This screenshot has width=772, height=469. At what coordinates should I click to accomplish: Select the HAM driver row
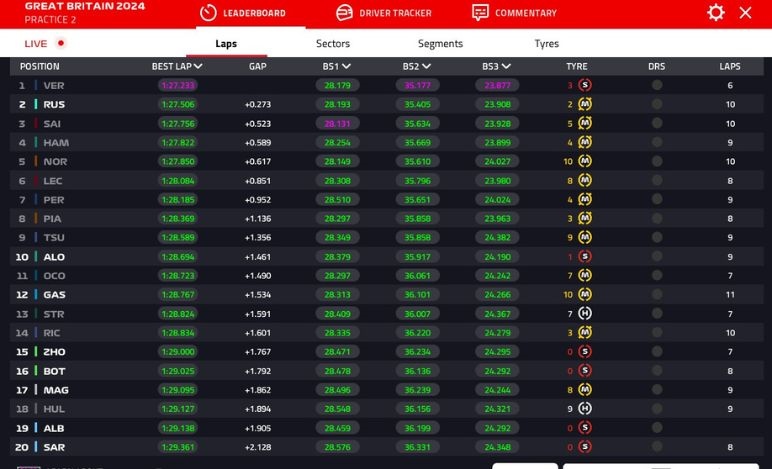point(55,143)
